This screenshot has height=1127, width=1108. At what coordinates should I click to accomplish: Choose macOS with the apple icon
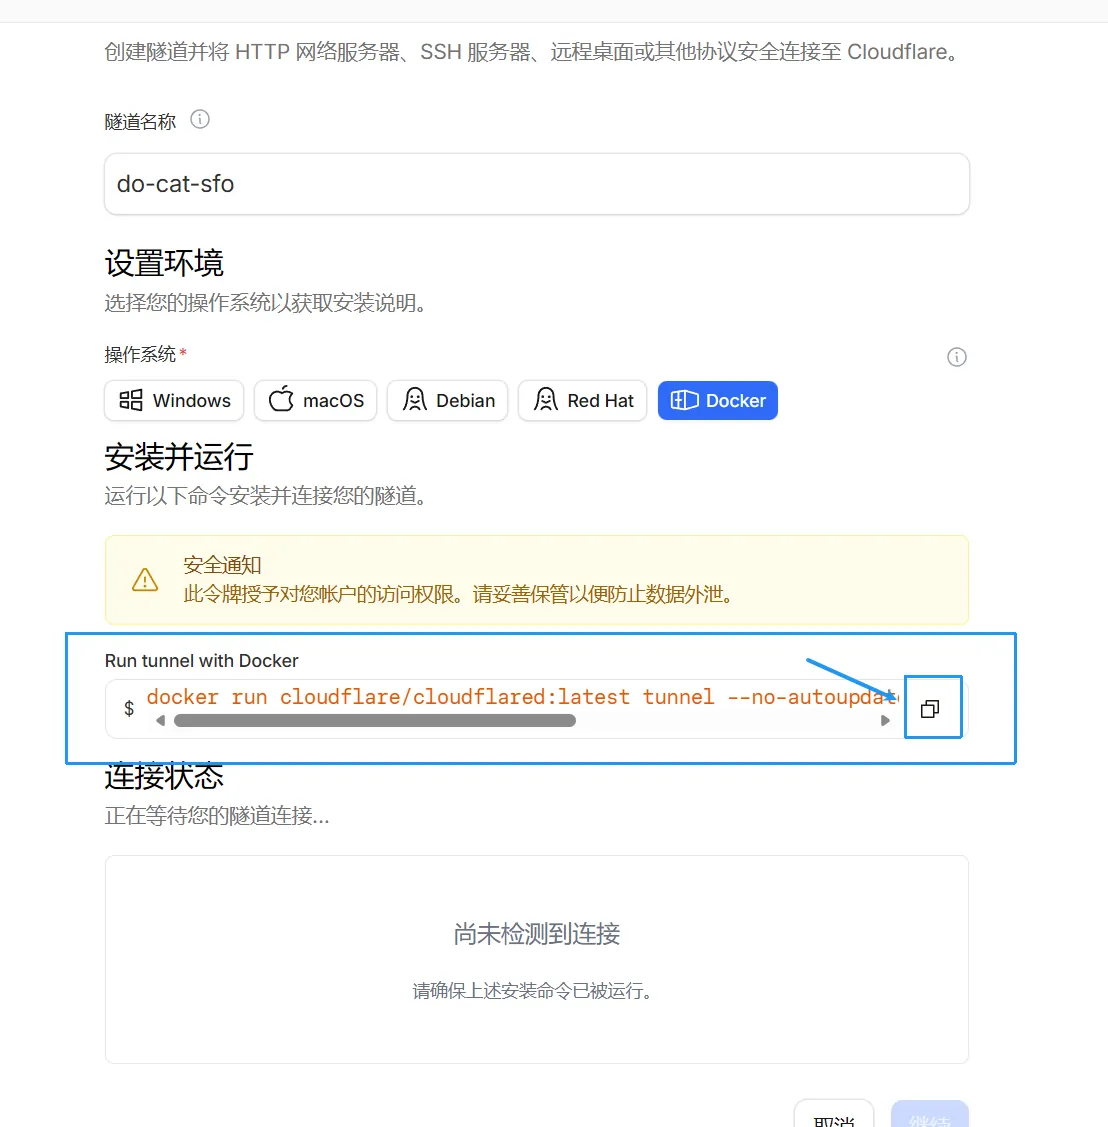[x=315, y=401]
